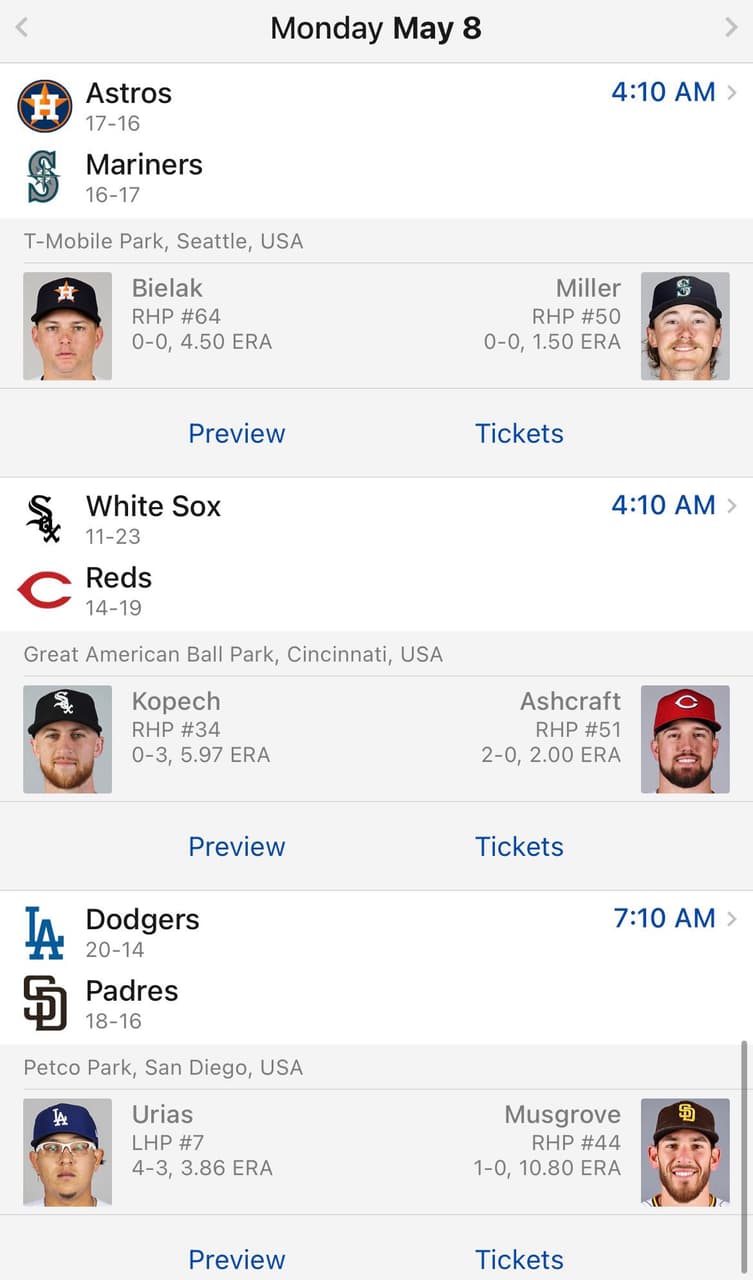Click the Seattle Mariners team logo

44,177
